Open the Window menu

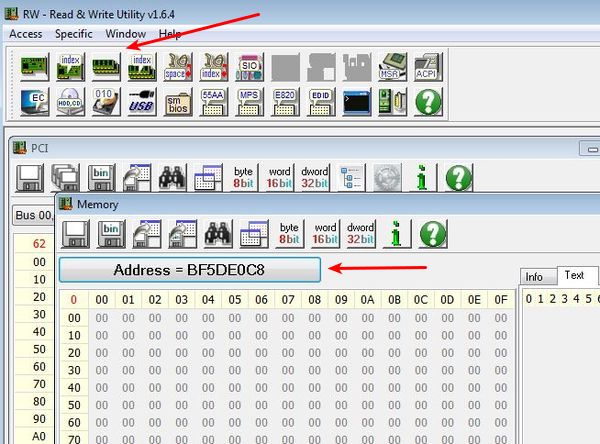tap(126, 34)
